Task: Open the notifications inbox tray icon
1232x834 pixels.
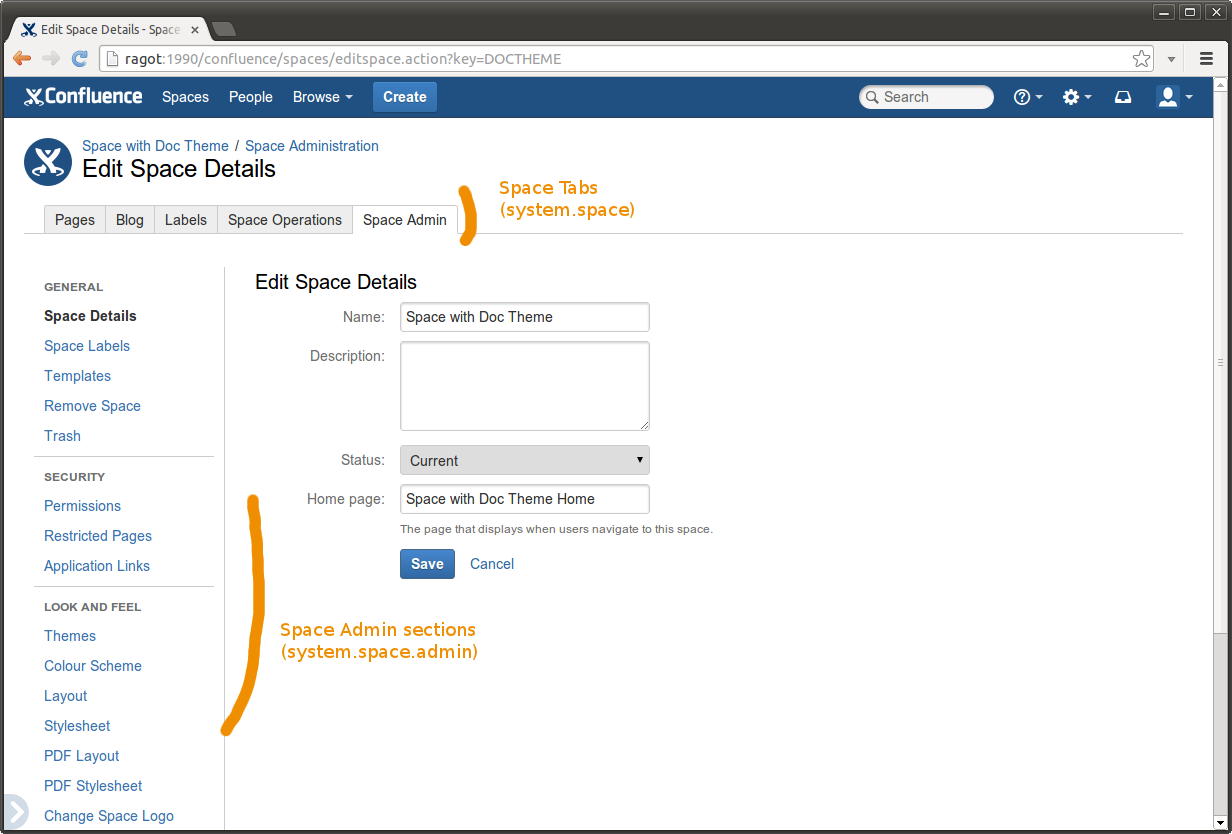Action: point(1123,97)
